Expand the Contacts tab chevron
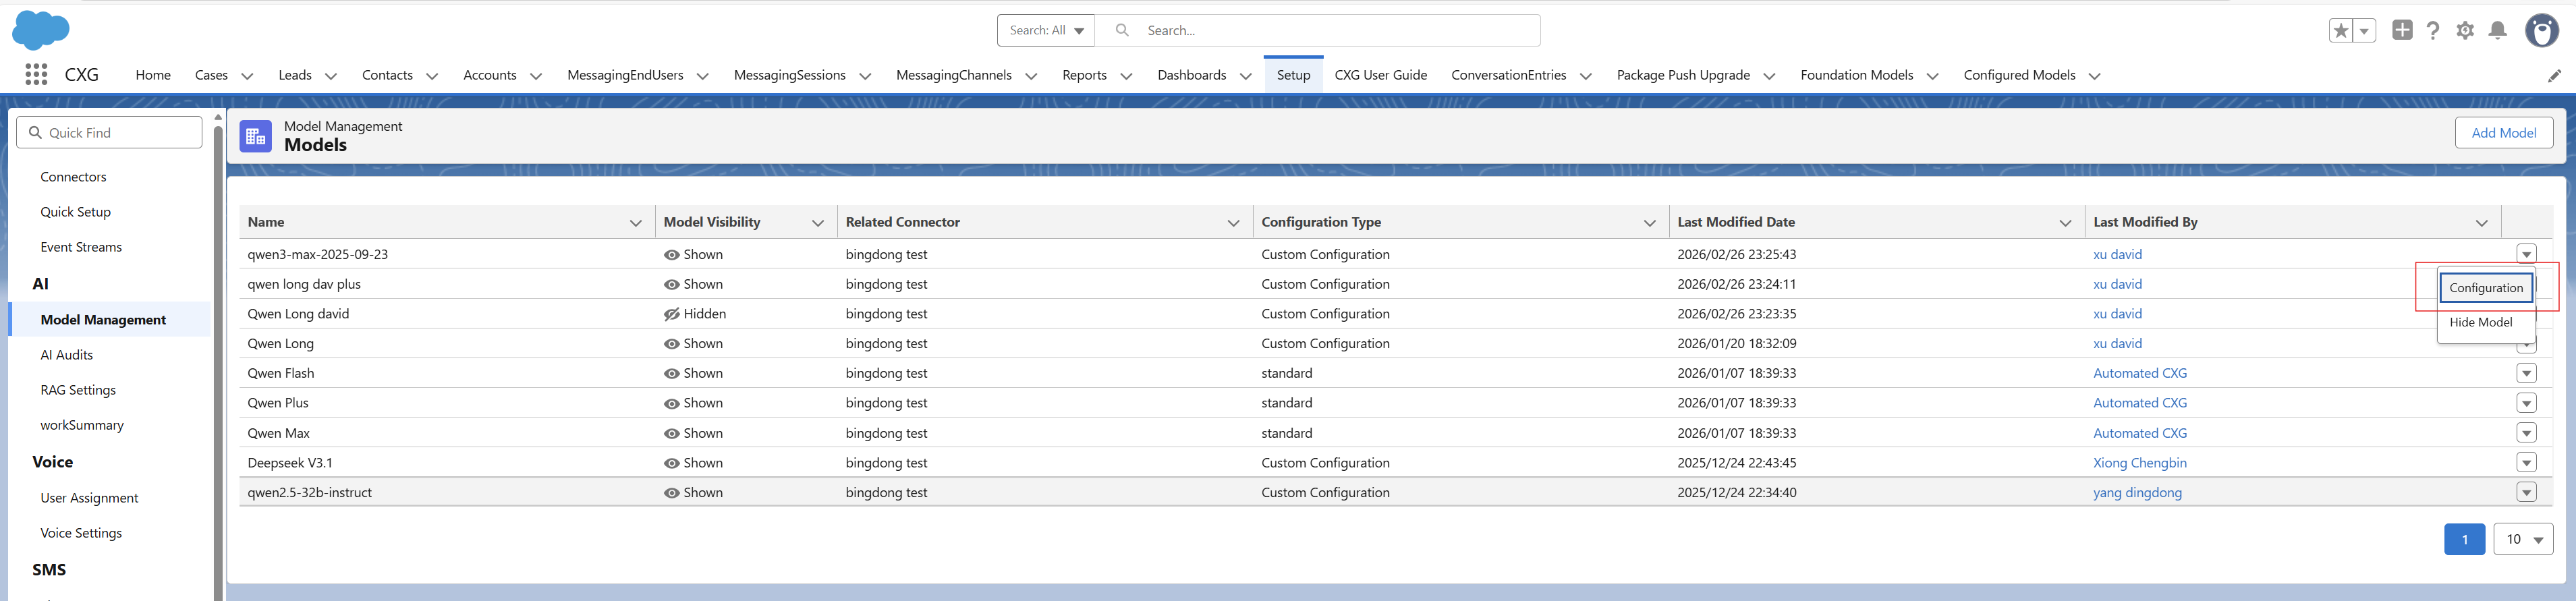 432,76
